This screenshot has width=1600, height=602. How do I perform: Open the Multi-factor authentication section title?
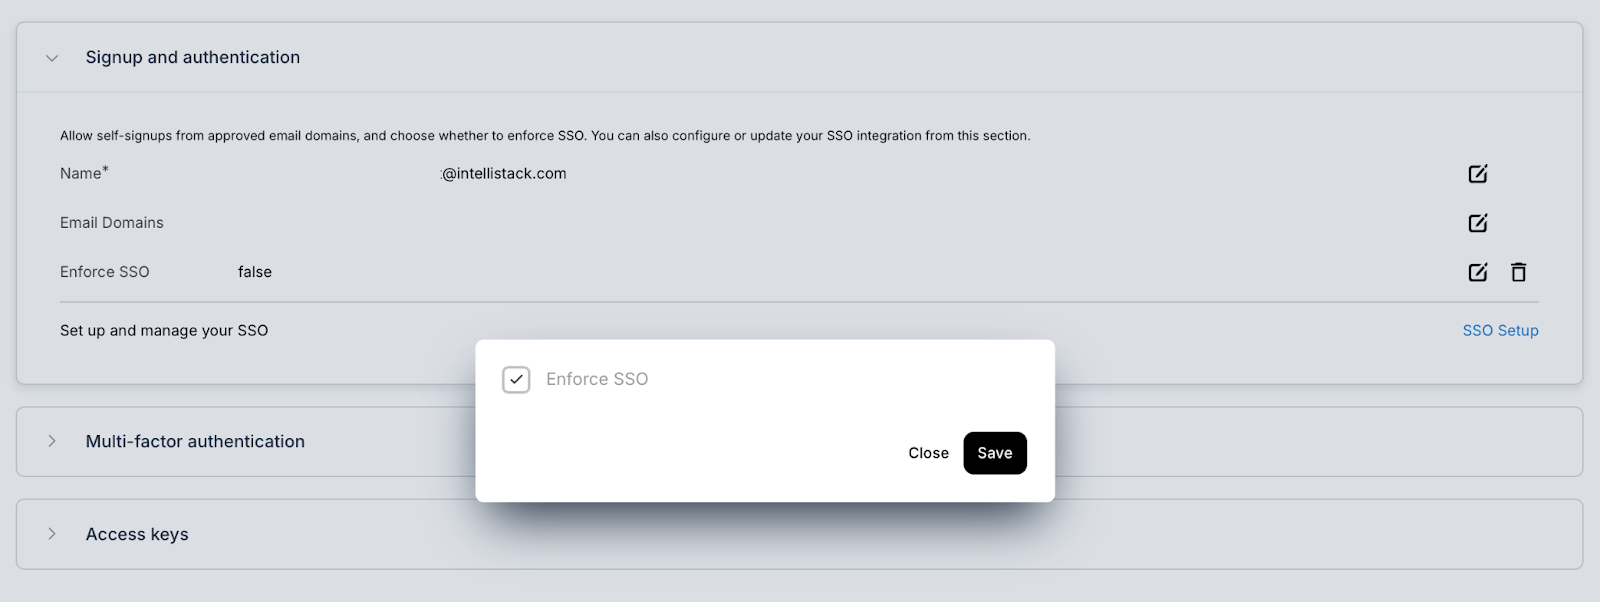click(x=195, y=442)
